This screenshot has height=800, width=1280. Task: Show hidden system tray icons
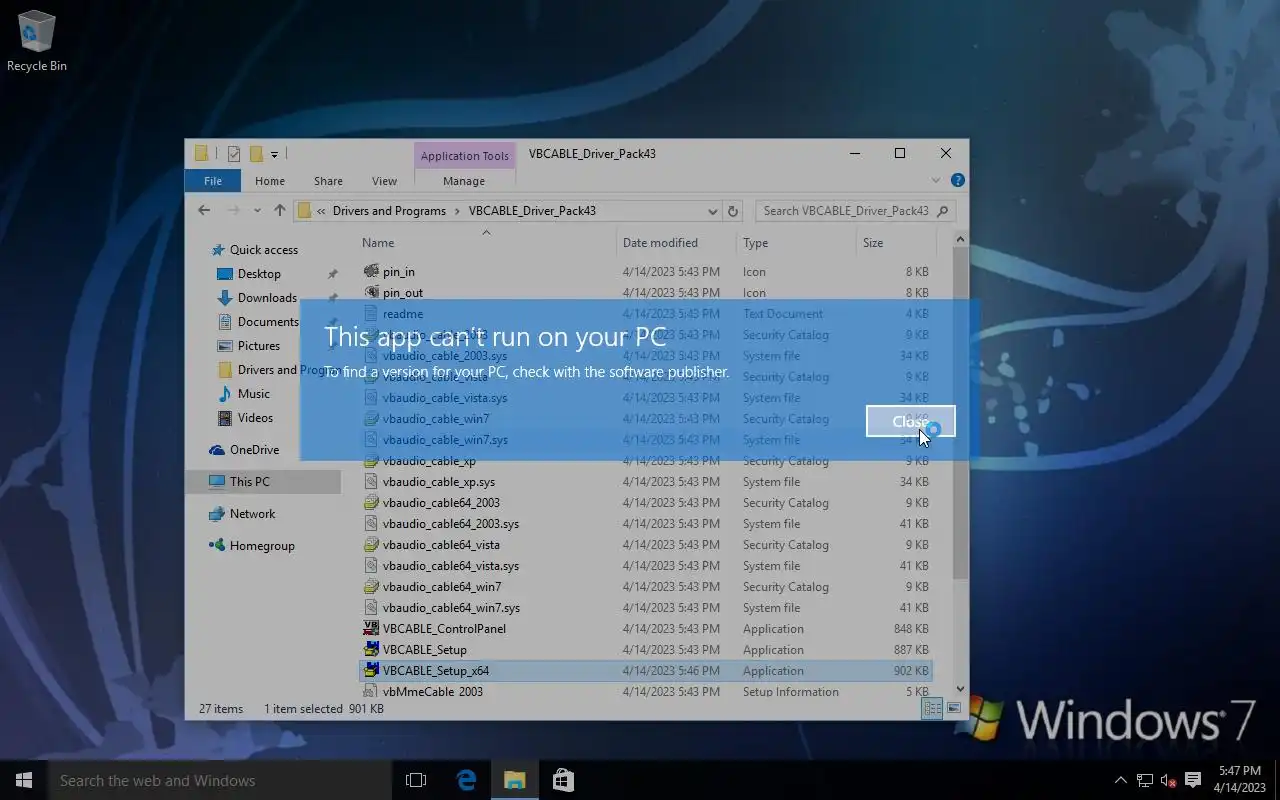pyautogui.click(x=1120, y=780)
